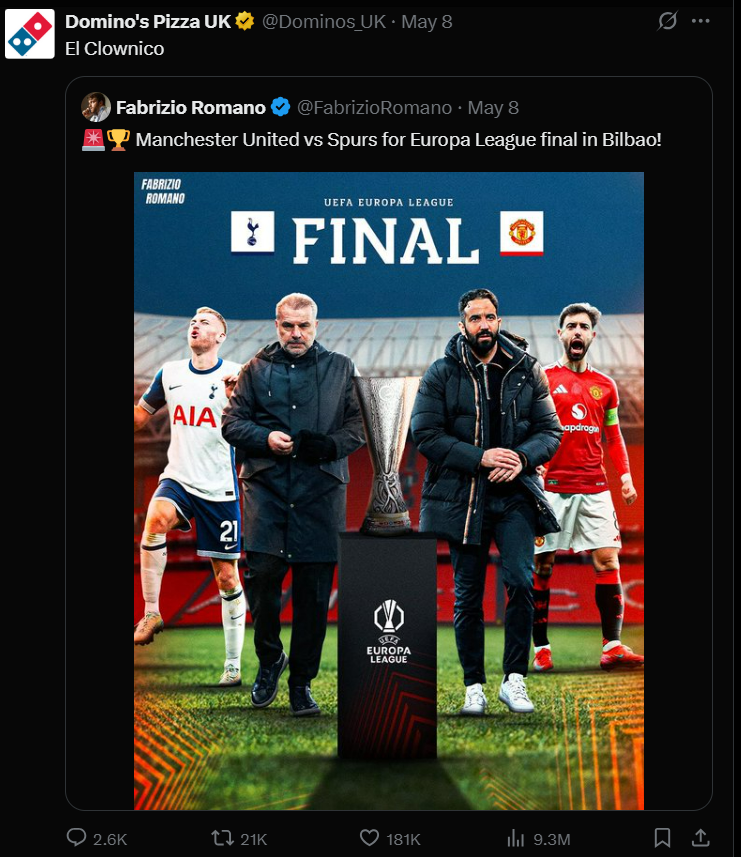Open the reply comment icon
The image size is (741, 857).
click(x=77, y=837)
